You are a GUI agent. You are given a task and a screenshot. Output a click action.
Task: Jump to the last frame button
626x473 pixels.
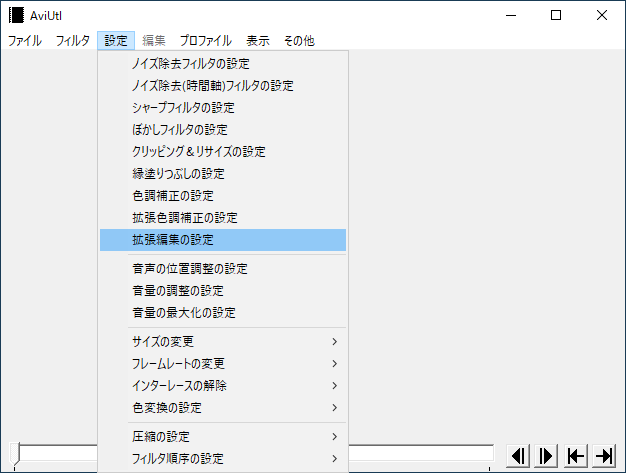point(603,456)
